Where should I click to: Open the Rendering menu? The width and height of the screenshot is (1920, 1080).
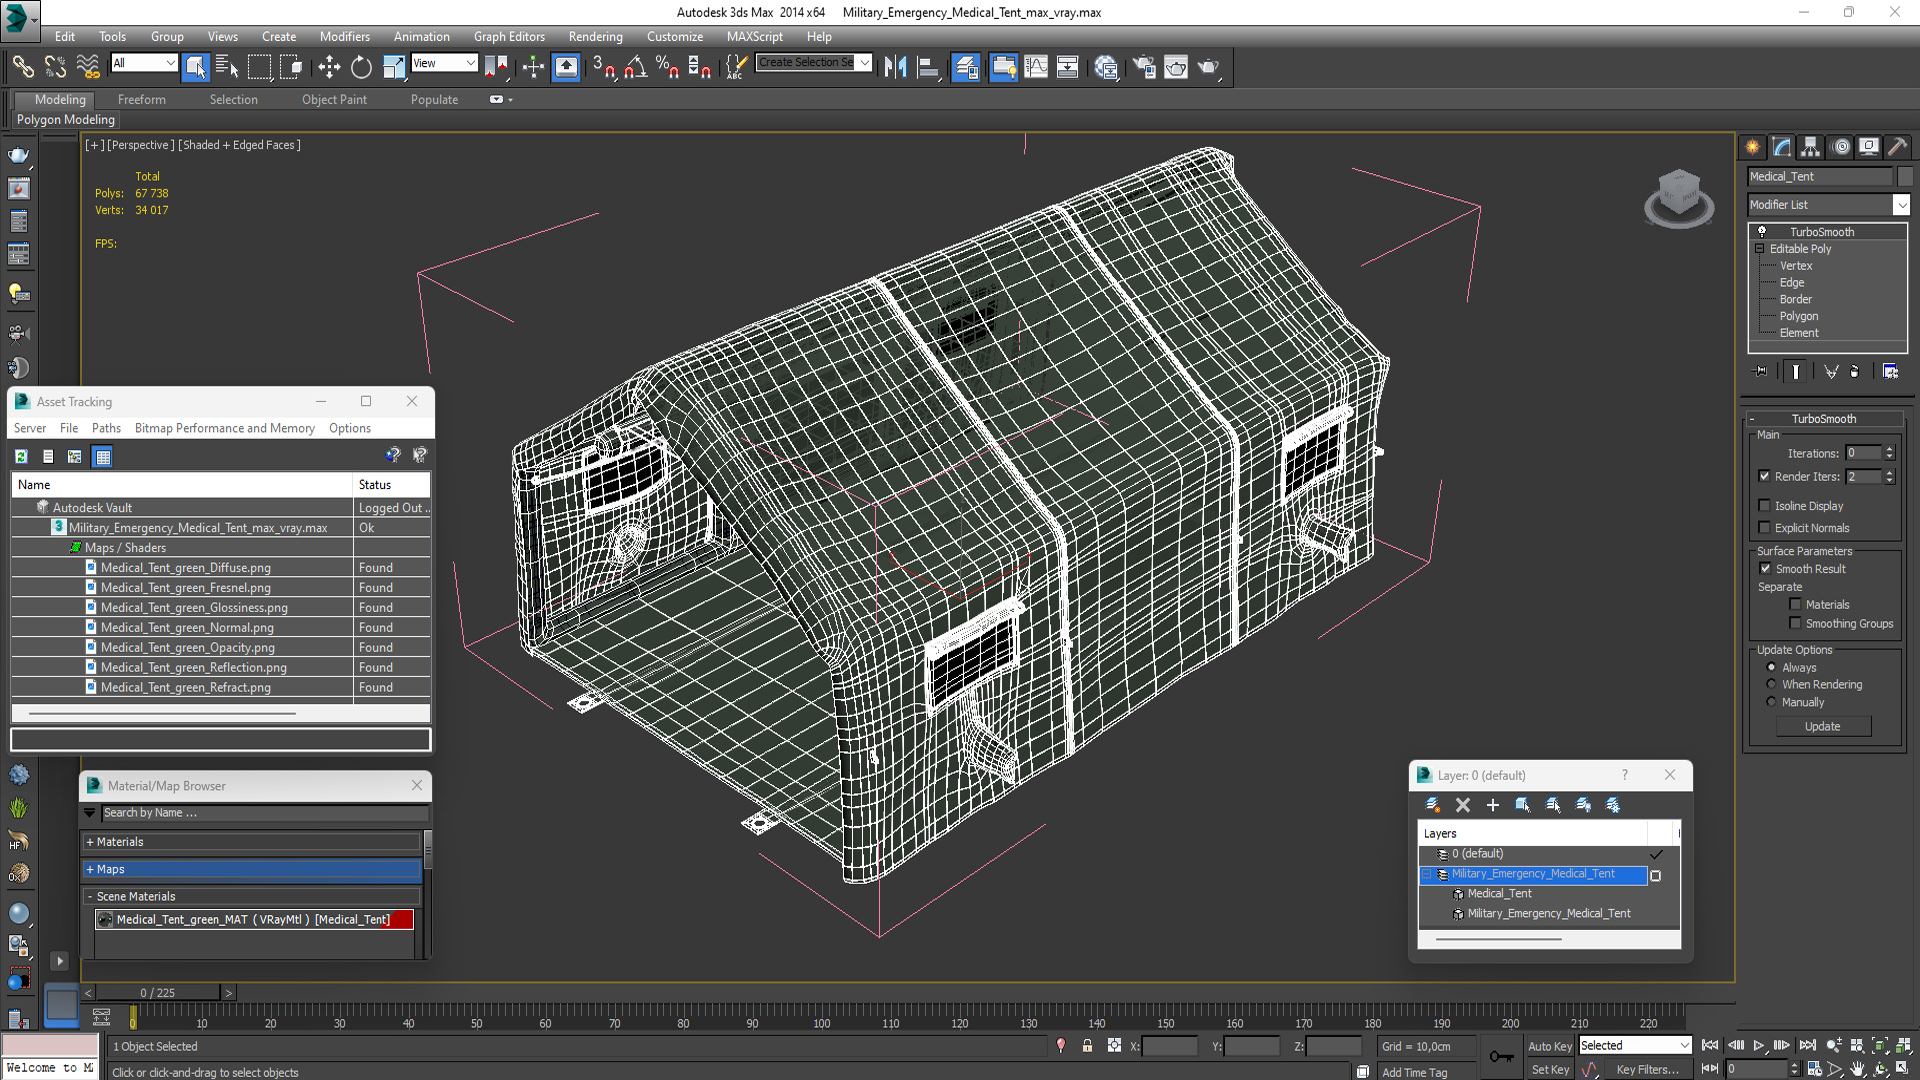[595, 36]
